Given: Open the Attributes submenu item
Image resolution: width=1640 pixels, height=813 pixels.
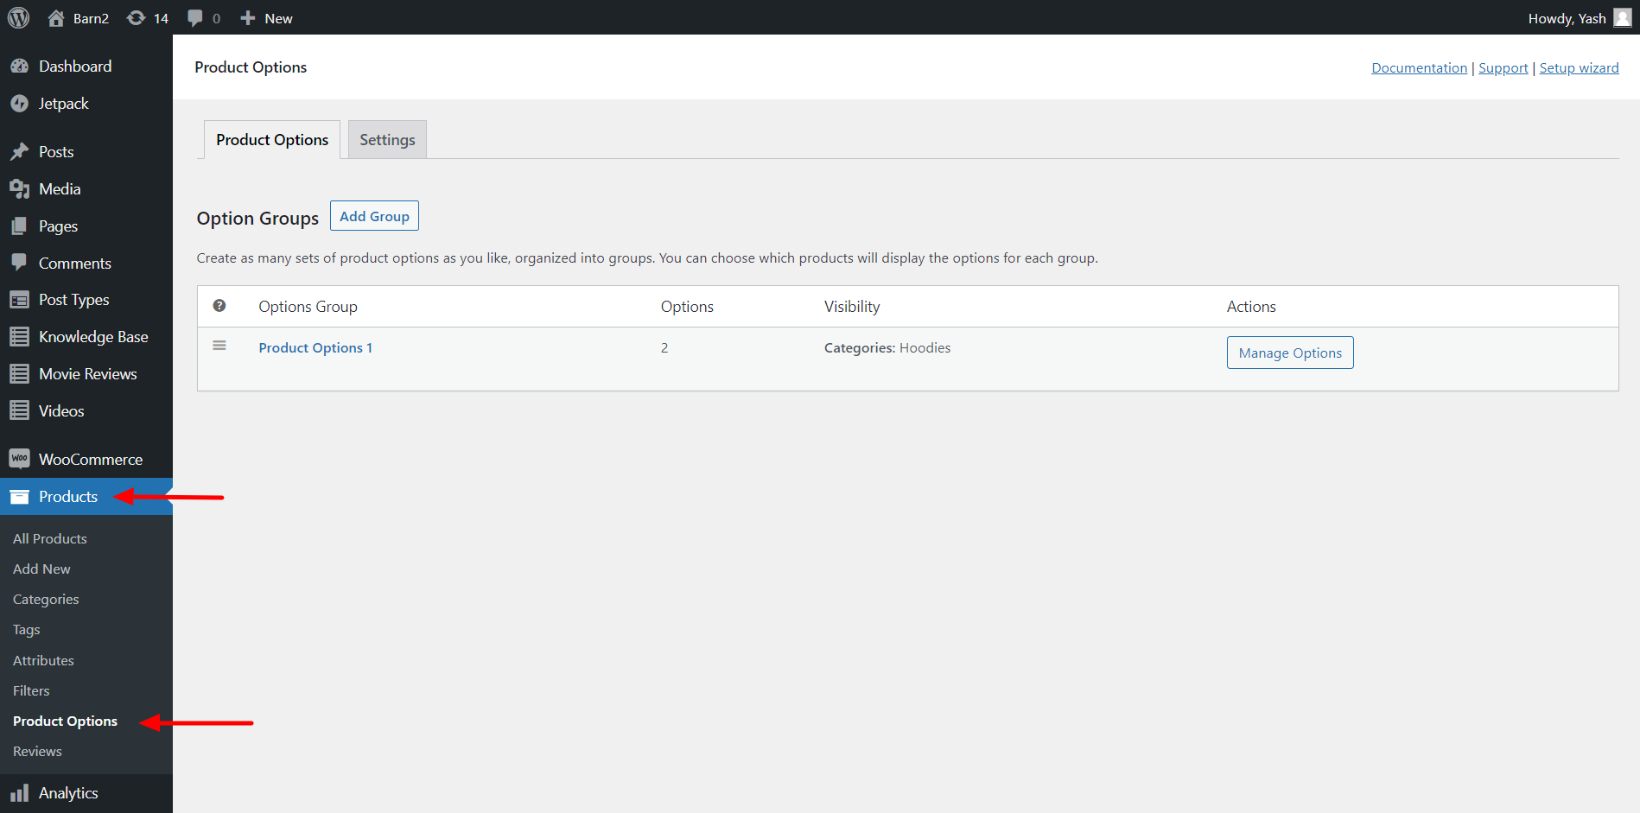Looking at the screenshot, I should (43, 660).
